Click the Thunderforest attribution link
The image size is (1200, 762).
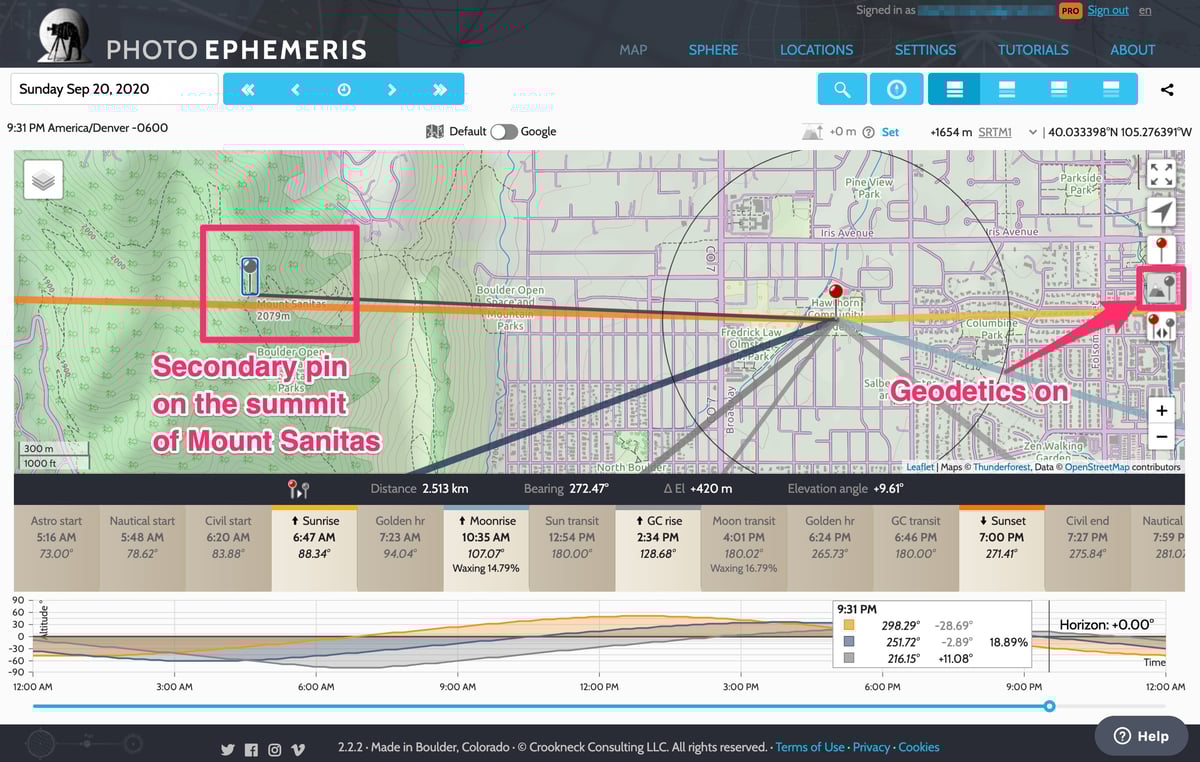point(1003,467)
